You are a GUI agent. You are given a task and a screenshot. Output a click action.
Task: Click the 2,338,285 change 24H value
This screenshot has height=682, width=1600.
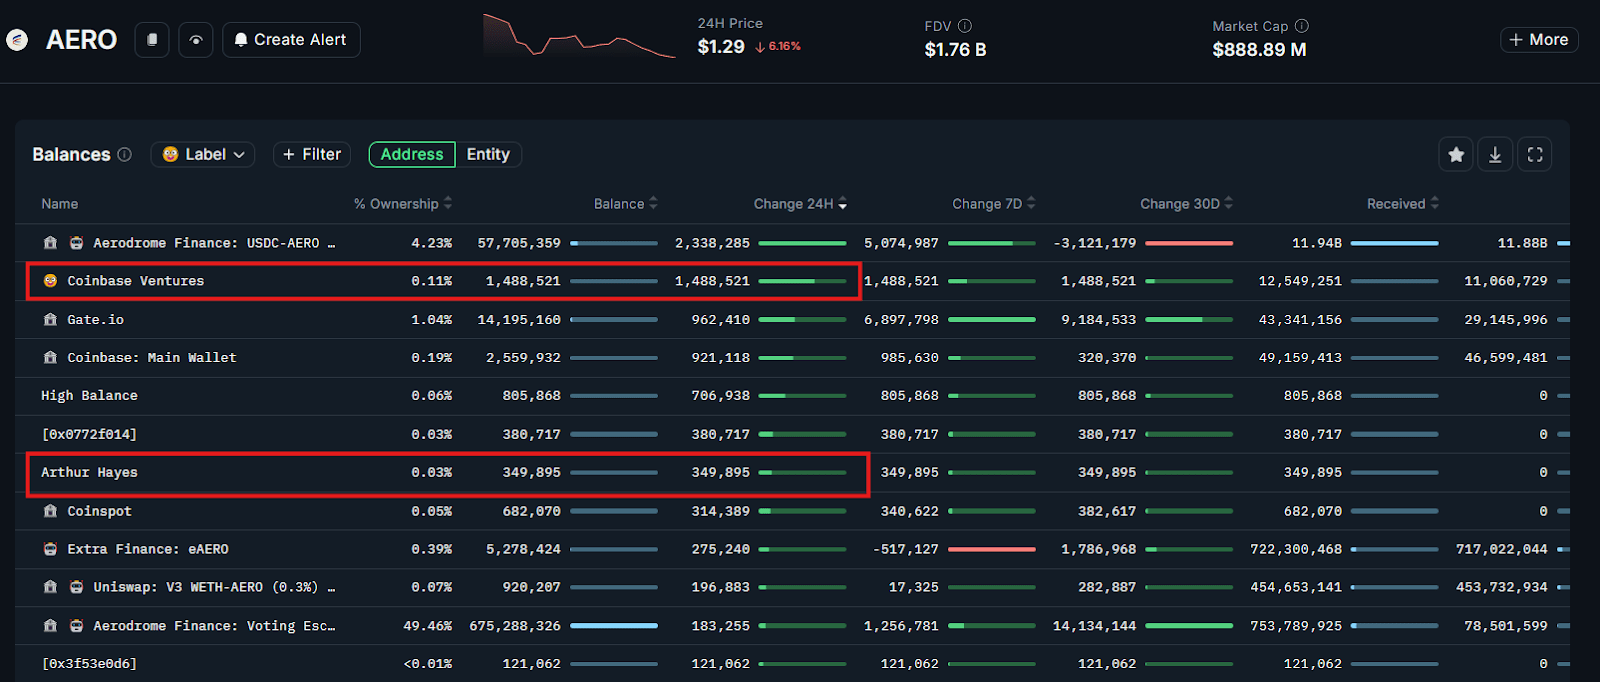click(712, 243)
